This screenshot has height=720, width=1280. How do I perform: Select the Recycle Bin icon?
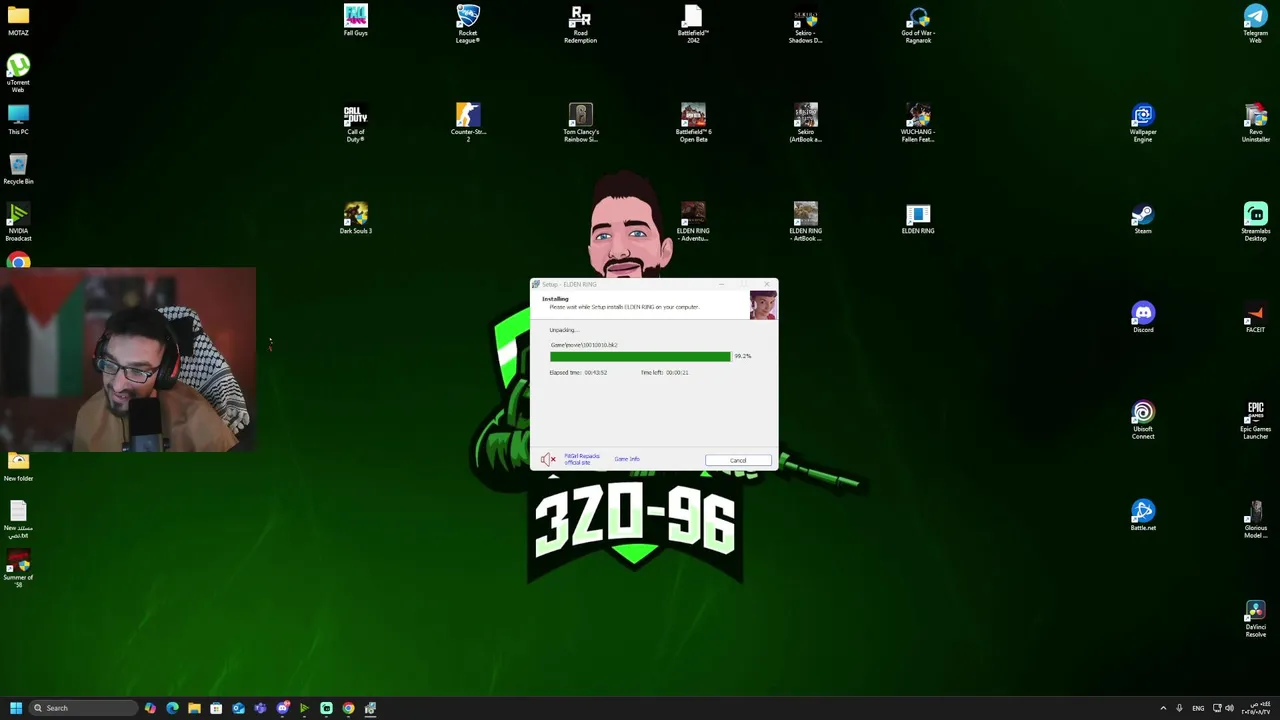[x=18, y=169]
